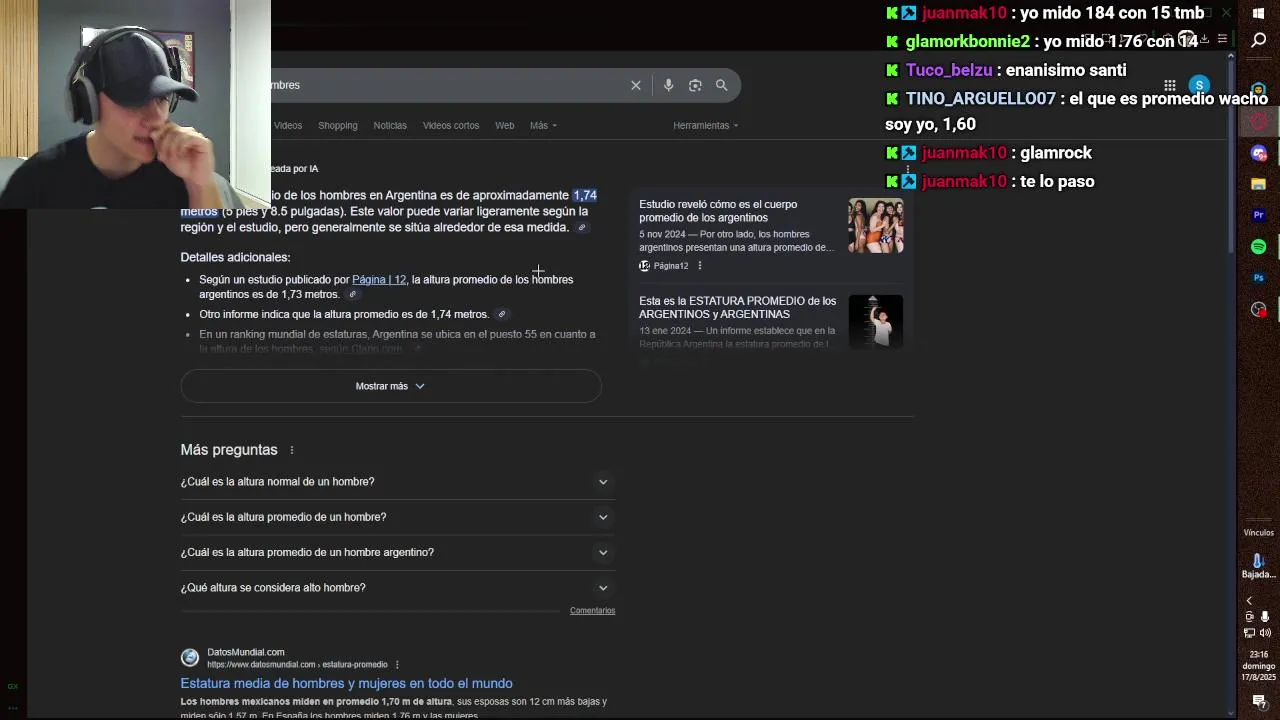Open Discord from the taskbar
This screenshot has width=1280, height=720.
(1259, 153)
